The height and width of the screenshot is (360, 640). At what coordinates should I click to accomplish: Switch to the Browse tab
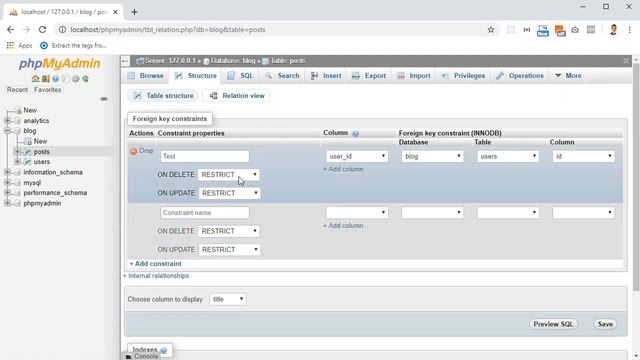coord(146,76)
